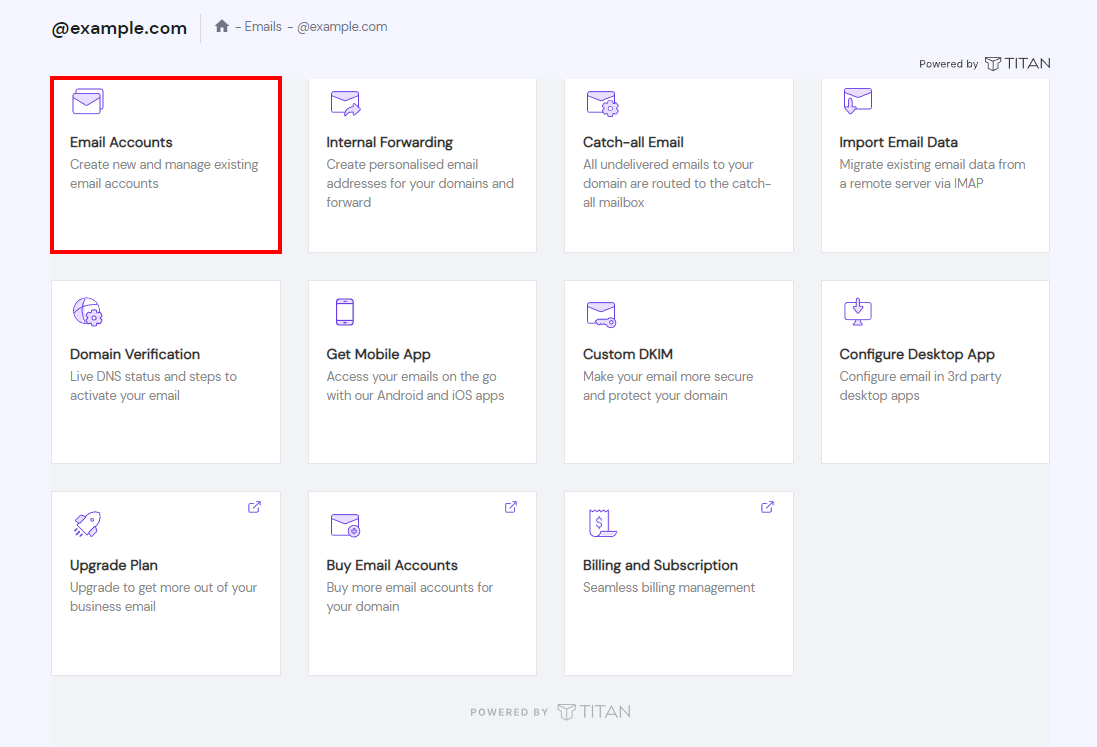Open the Configure Desktop App title
Image resolution: width=1097 pixels, height=747 pixels.
(917, 354)
